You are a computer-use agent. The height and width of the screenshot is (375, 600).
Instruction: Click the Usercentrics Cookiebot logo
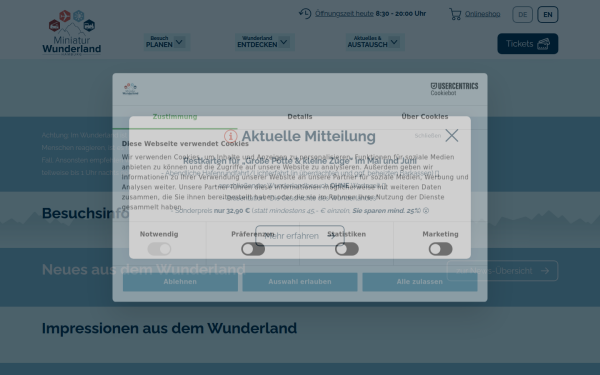tap(454, 89)
